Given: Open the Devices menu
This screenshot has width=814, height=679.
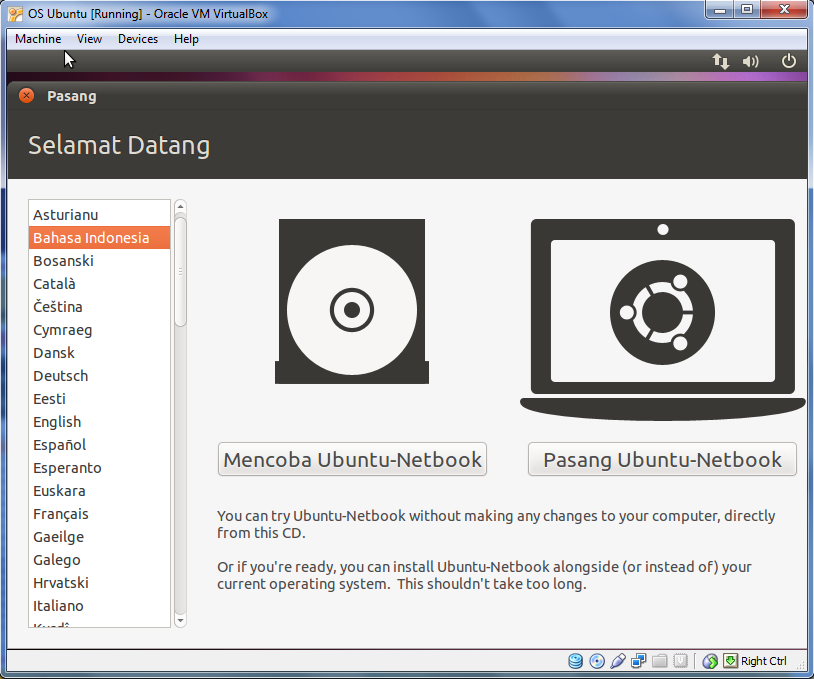Looking at the screenshot, I should tap(138, 39).
